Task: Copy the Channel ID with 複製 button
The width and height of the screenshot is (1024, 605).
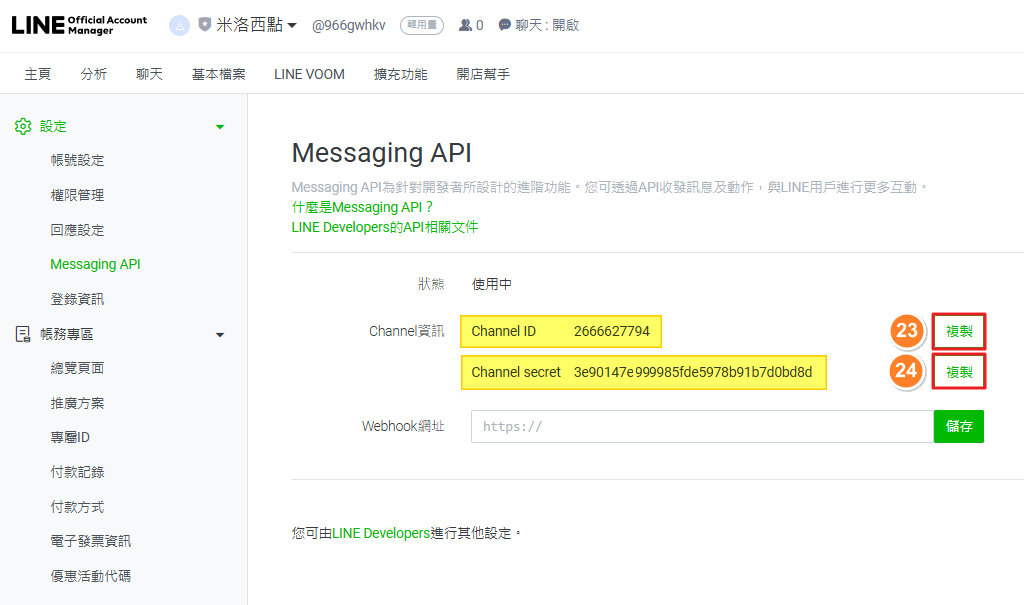Action: 959,332
